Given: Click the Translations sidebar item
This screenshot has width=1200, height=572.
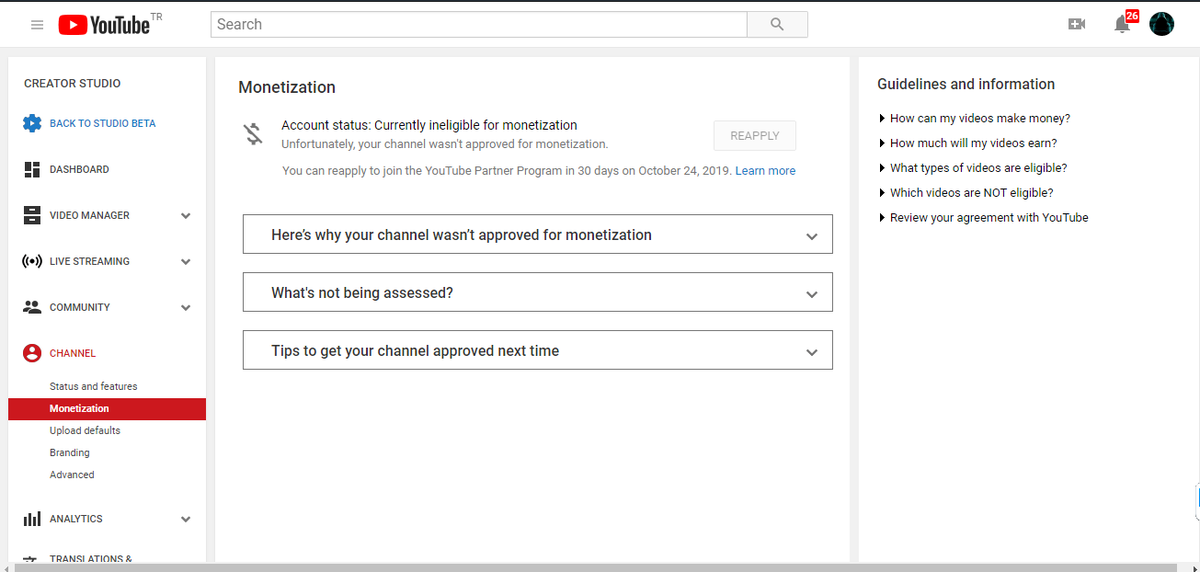Looking at the screenshot, I should pos(91,559).
